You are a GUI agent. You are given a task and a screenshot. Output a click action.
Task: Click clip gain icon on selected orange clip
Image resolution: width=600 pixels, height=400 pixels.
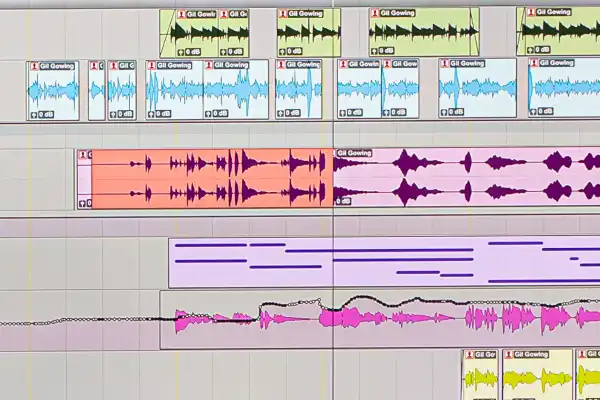coord(82,203)
